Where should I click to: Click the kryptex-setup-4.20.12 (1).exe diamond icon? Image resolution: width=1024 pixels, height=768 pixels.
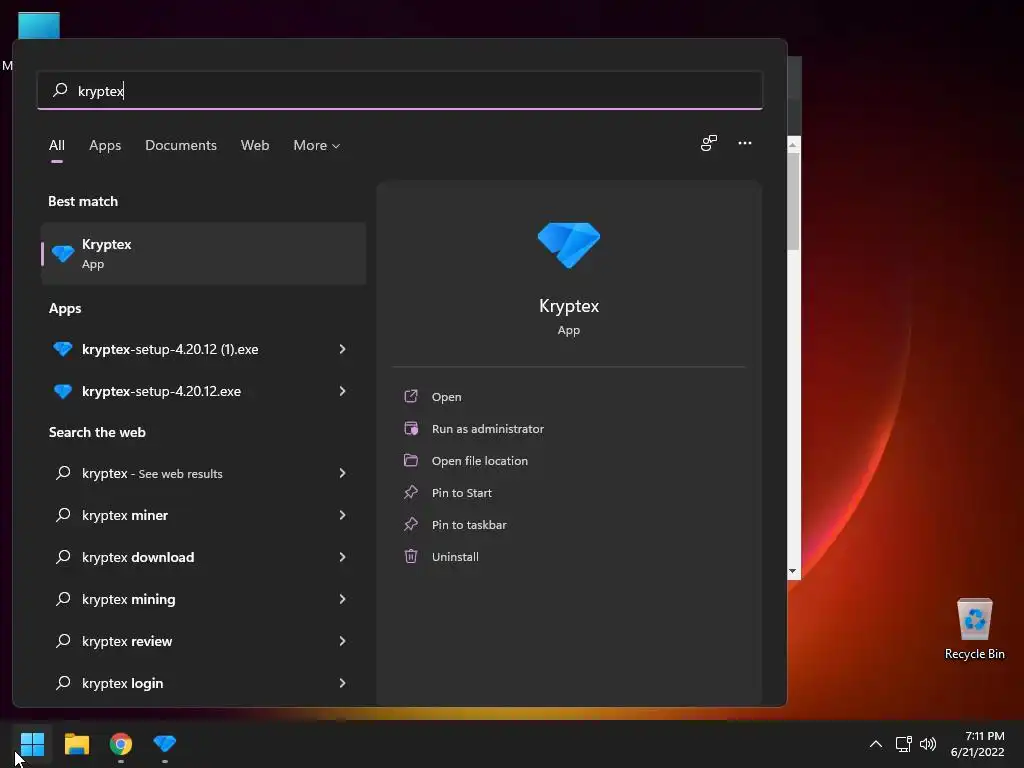pyautogui.click(x=63, y=349)
